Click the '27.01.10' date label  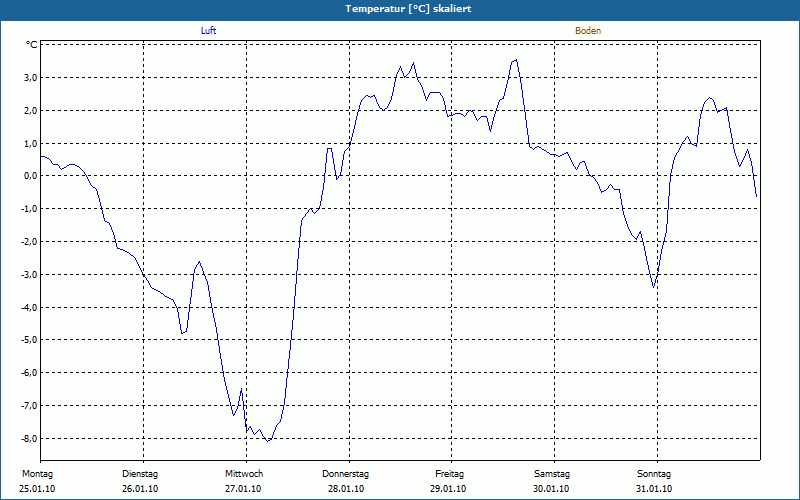[243, 489]
